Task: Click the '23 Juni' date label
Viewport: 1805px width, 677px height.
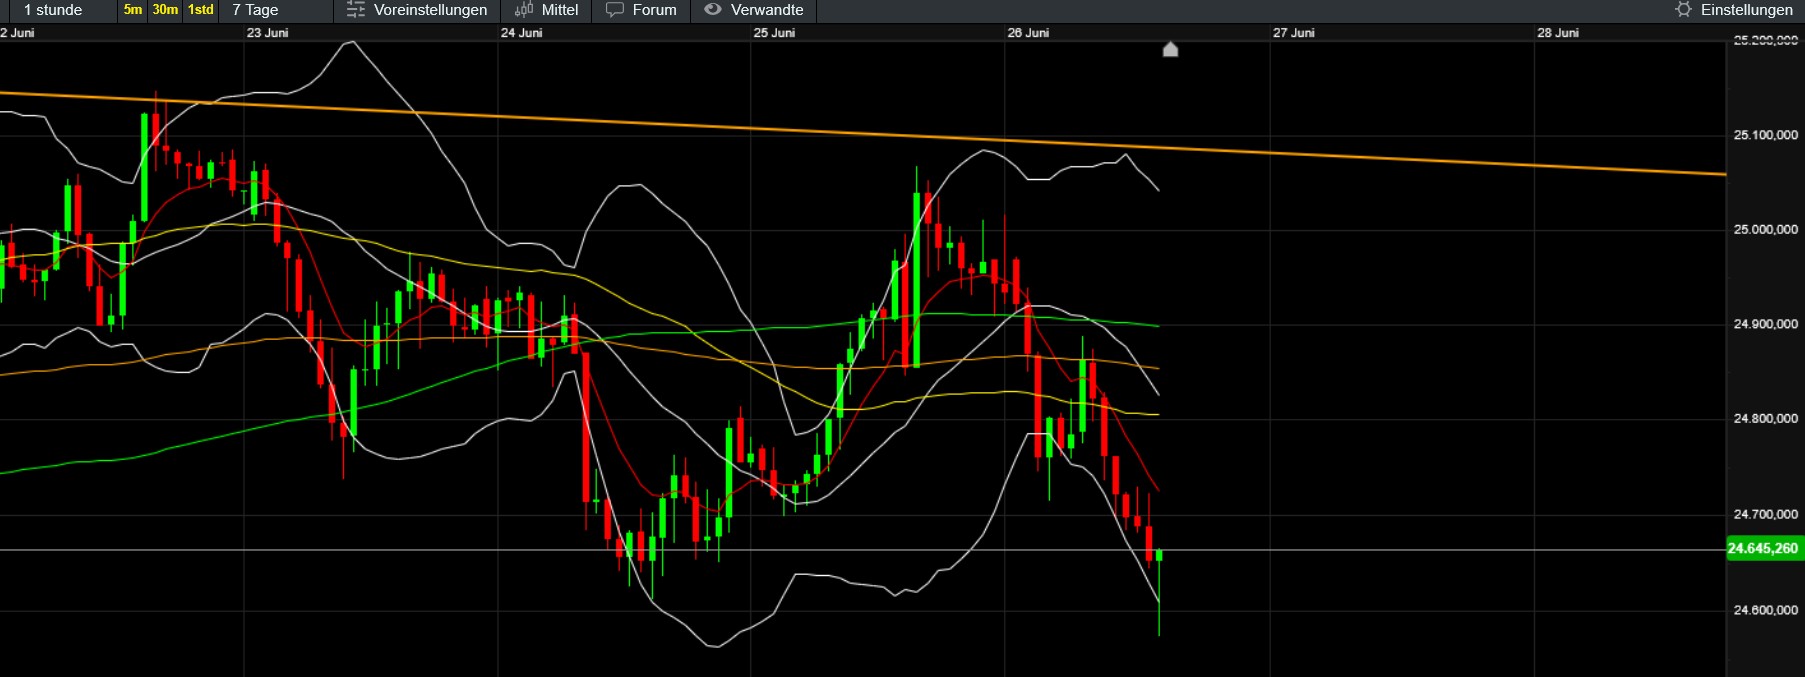Action: click(268, 33)
